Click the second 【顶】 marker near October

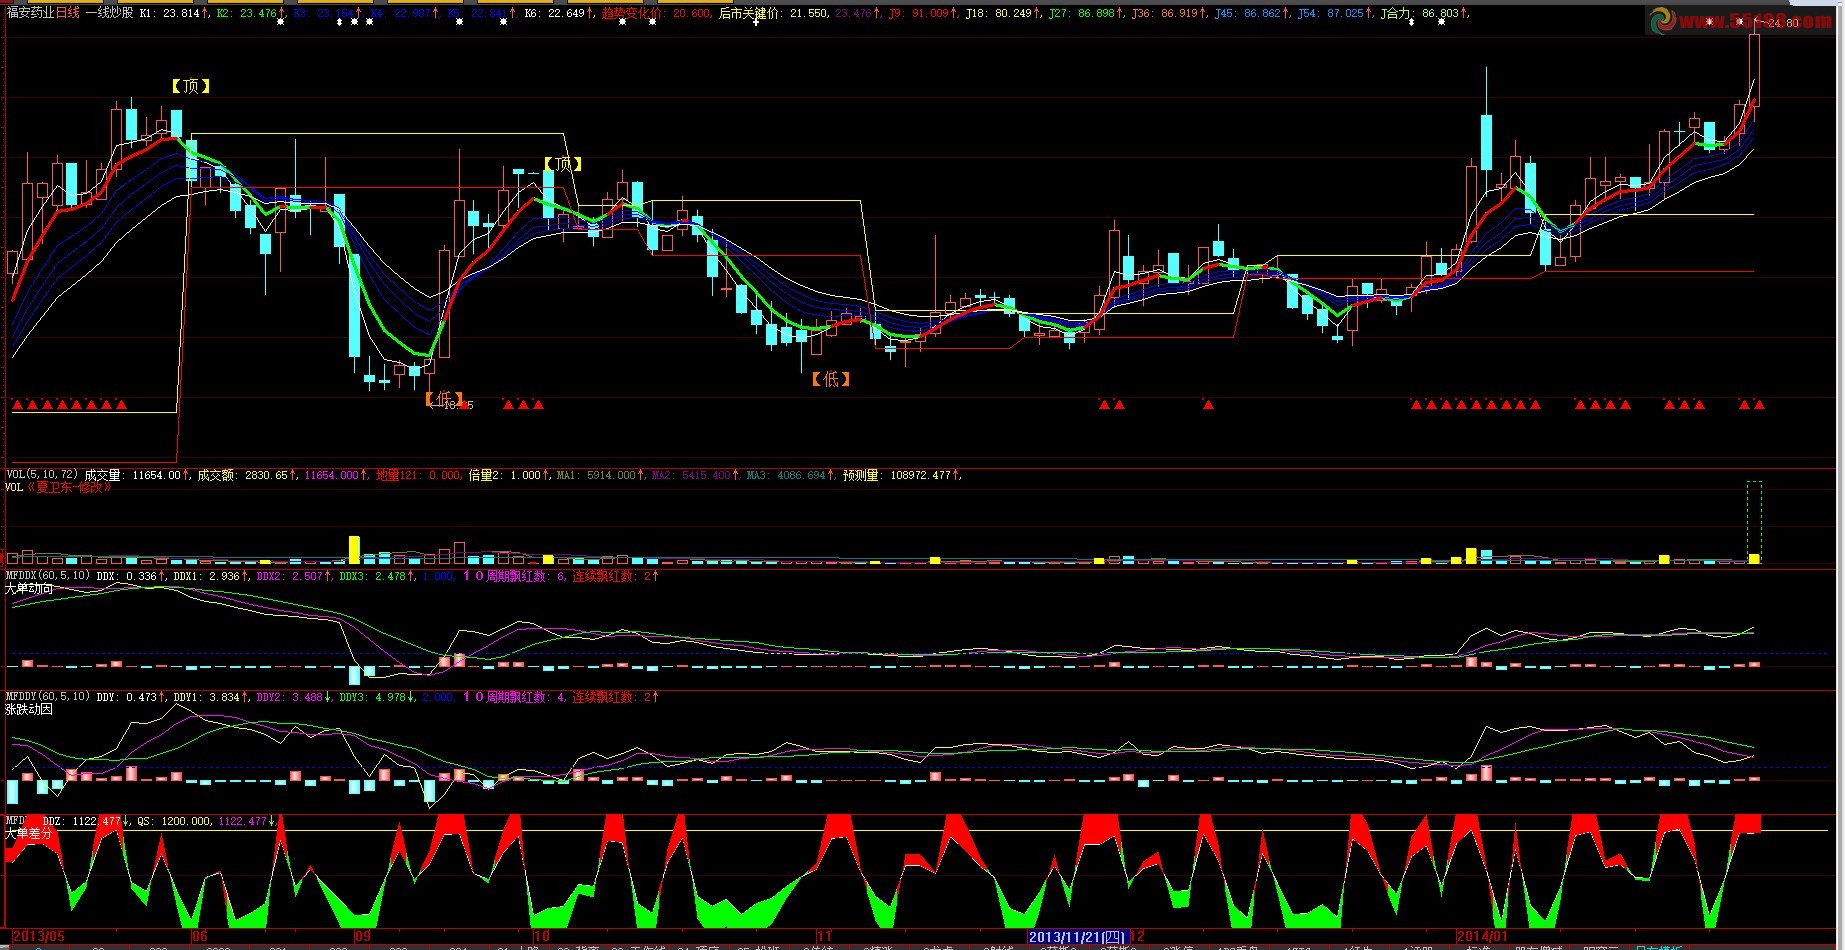coord(563,163)
